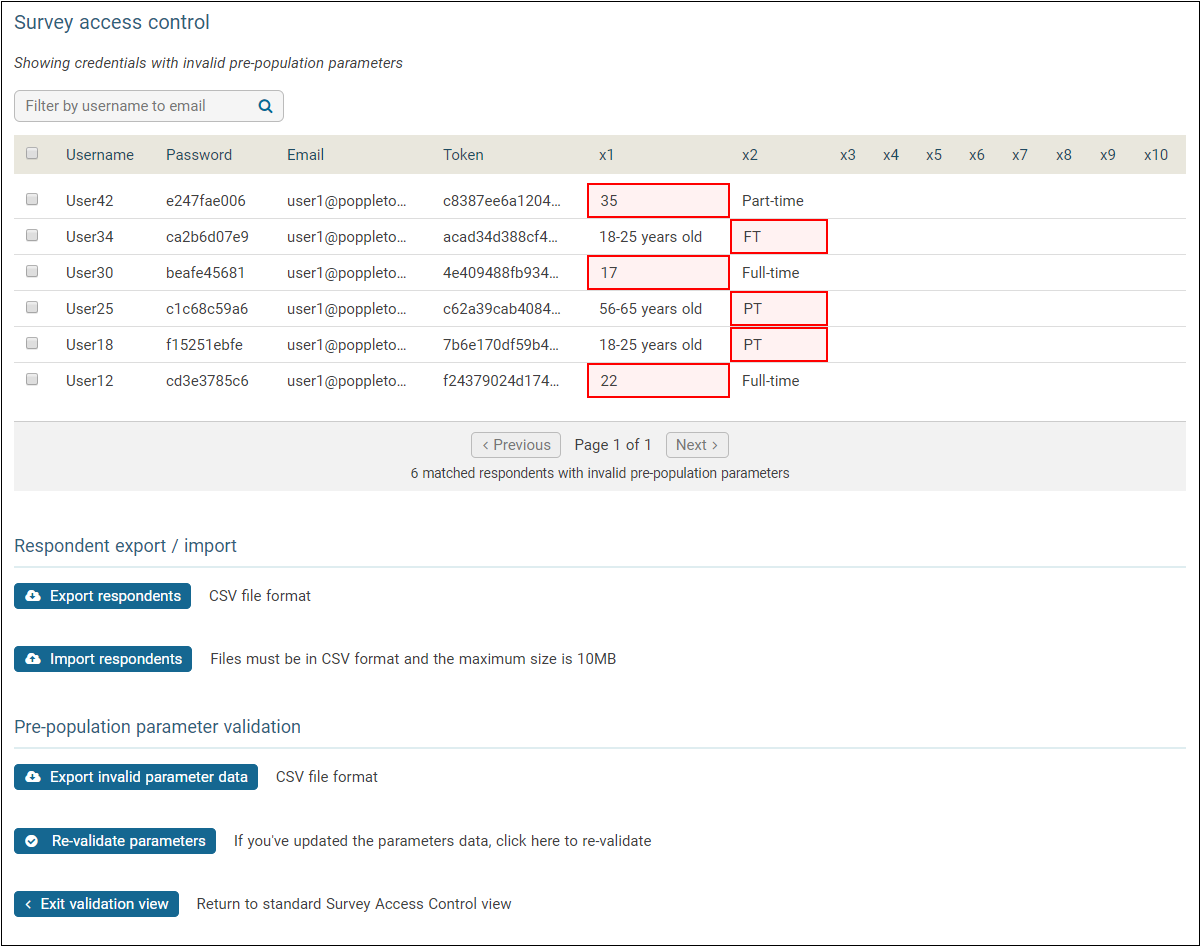Click token 7b6e170df59b4…
The width and height of the screenshot is (1201, 947).
pyautogui.click(x=502, y=345)
